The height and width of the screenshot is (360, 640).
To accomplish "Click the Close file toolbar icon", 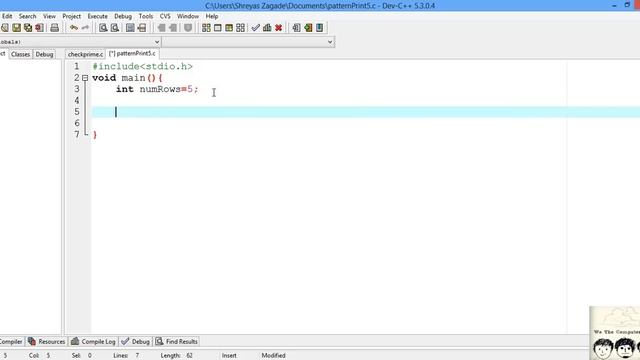I will click(39, 28).
